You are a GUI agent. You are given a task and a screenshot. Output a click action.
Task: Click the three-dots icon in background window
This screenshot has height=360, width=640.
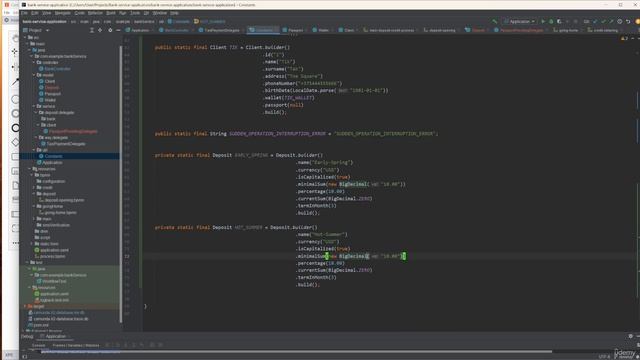(x=15, y=243)
